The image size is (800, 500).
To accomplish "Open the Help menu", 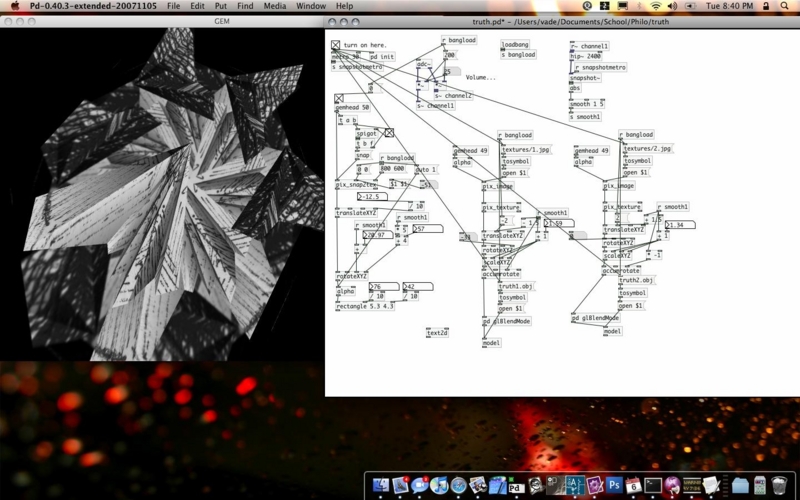I will [x=344, y=6].
